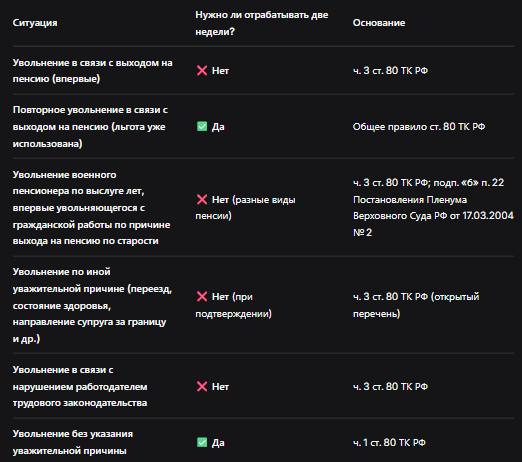Screen dimensions: 522x462
Task: Click 'Увольнение без указания уважительной причины' cell
Action: pos(73,442)
